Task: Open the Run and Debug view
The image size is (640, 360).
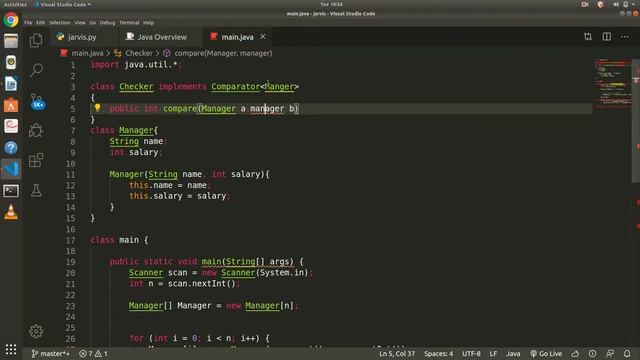Action: (x=36, y=130)
